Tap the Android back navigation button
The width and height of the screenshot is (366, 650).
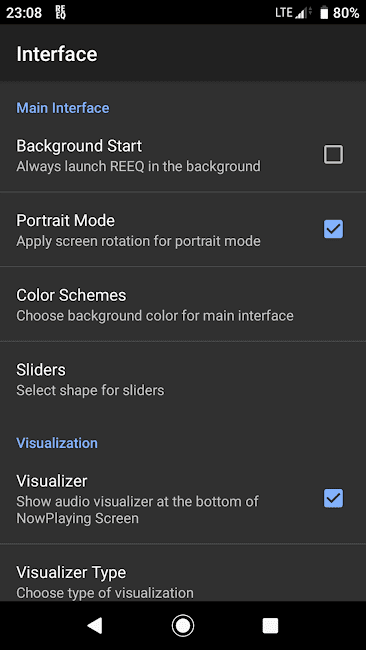coord(95,626)
